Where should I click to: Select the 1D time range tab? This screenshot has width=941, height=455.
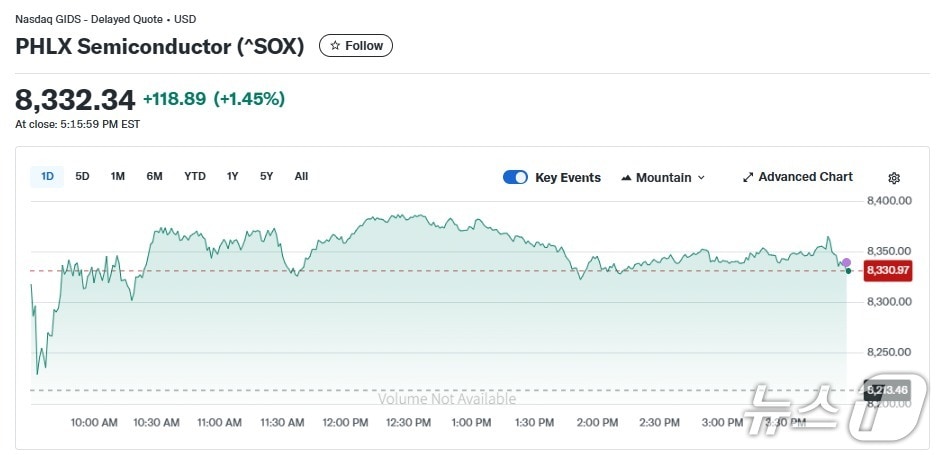point(47,177)
